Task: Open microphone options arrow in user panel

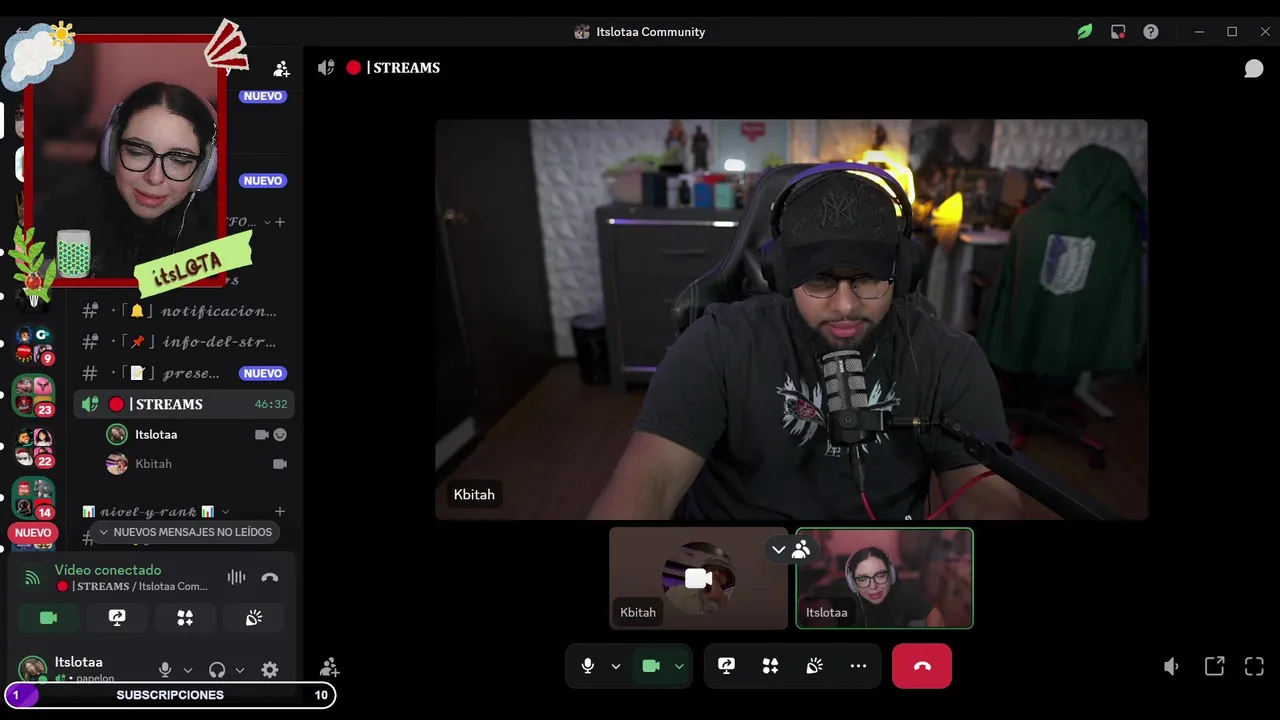Action: click(x=187, y=670)
